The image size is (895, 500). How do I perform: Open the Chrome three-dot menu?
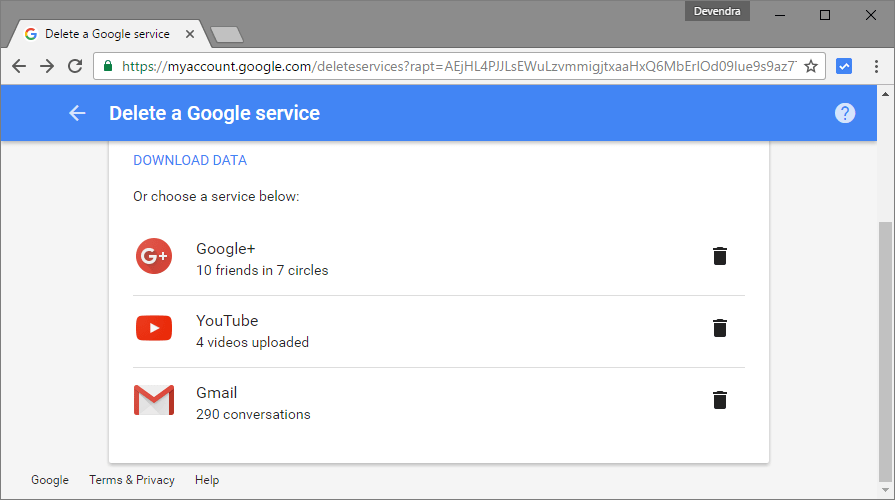(876, 67)
